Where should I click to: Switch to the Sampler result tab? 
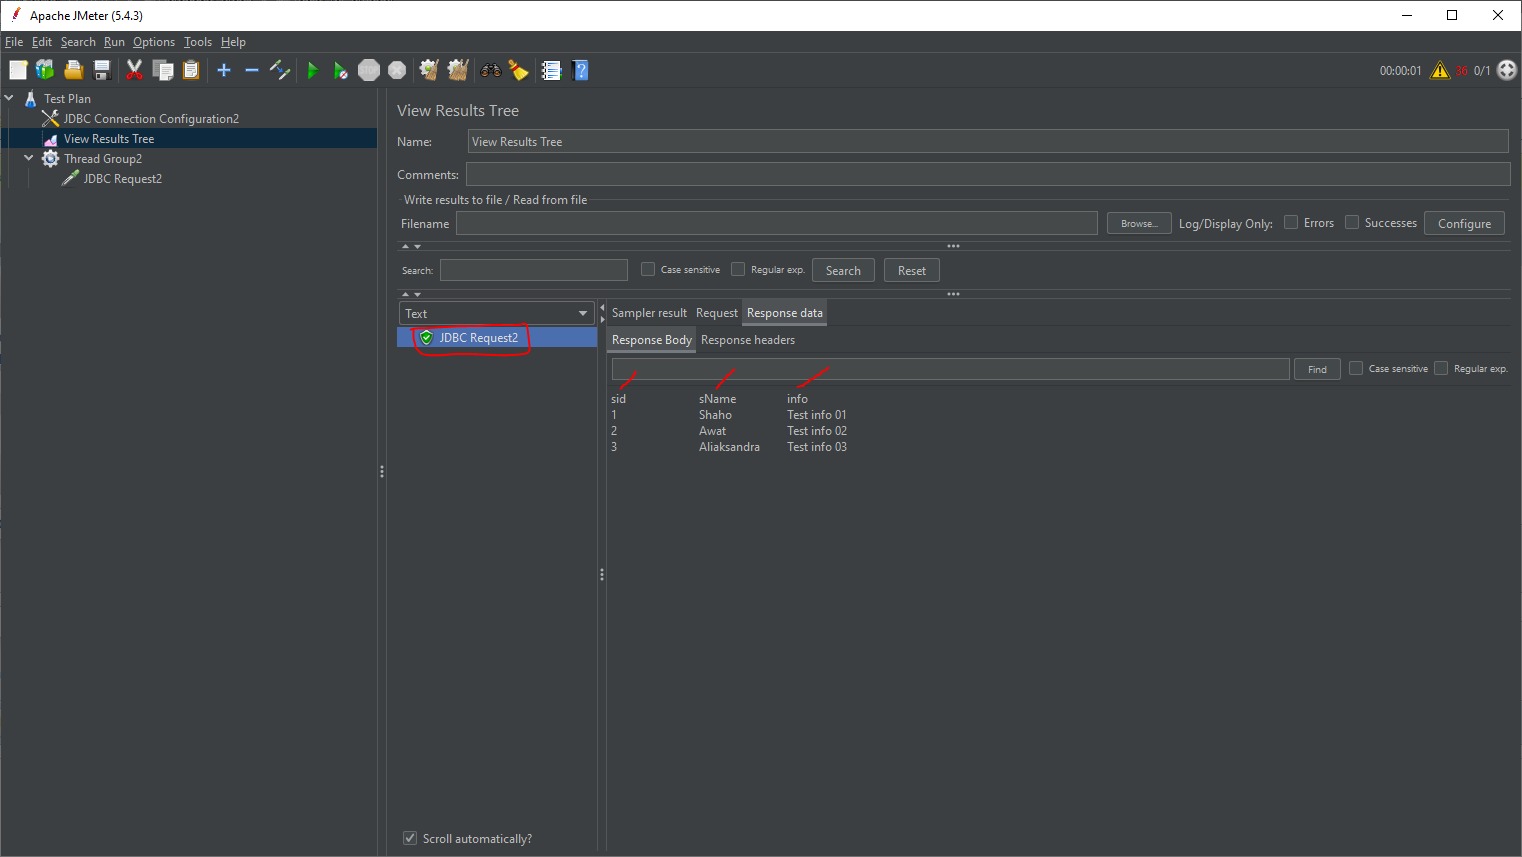pos(650,313)
